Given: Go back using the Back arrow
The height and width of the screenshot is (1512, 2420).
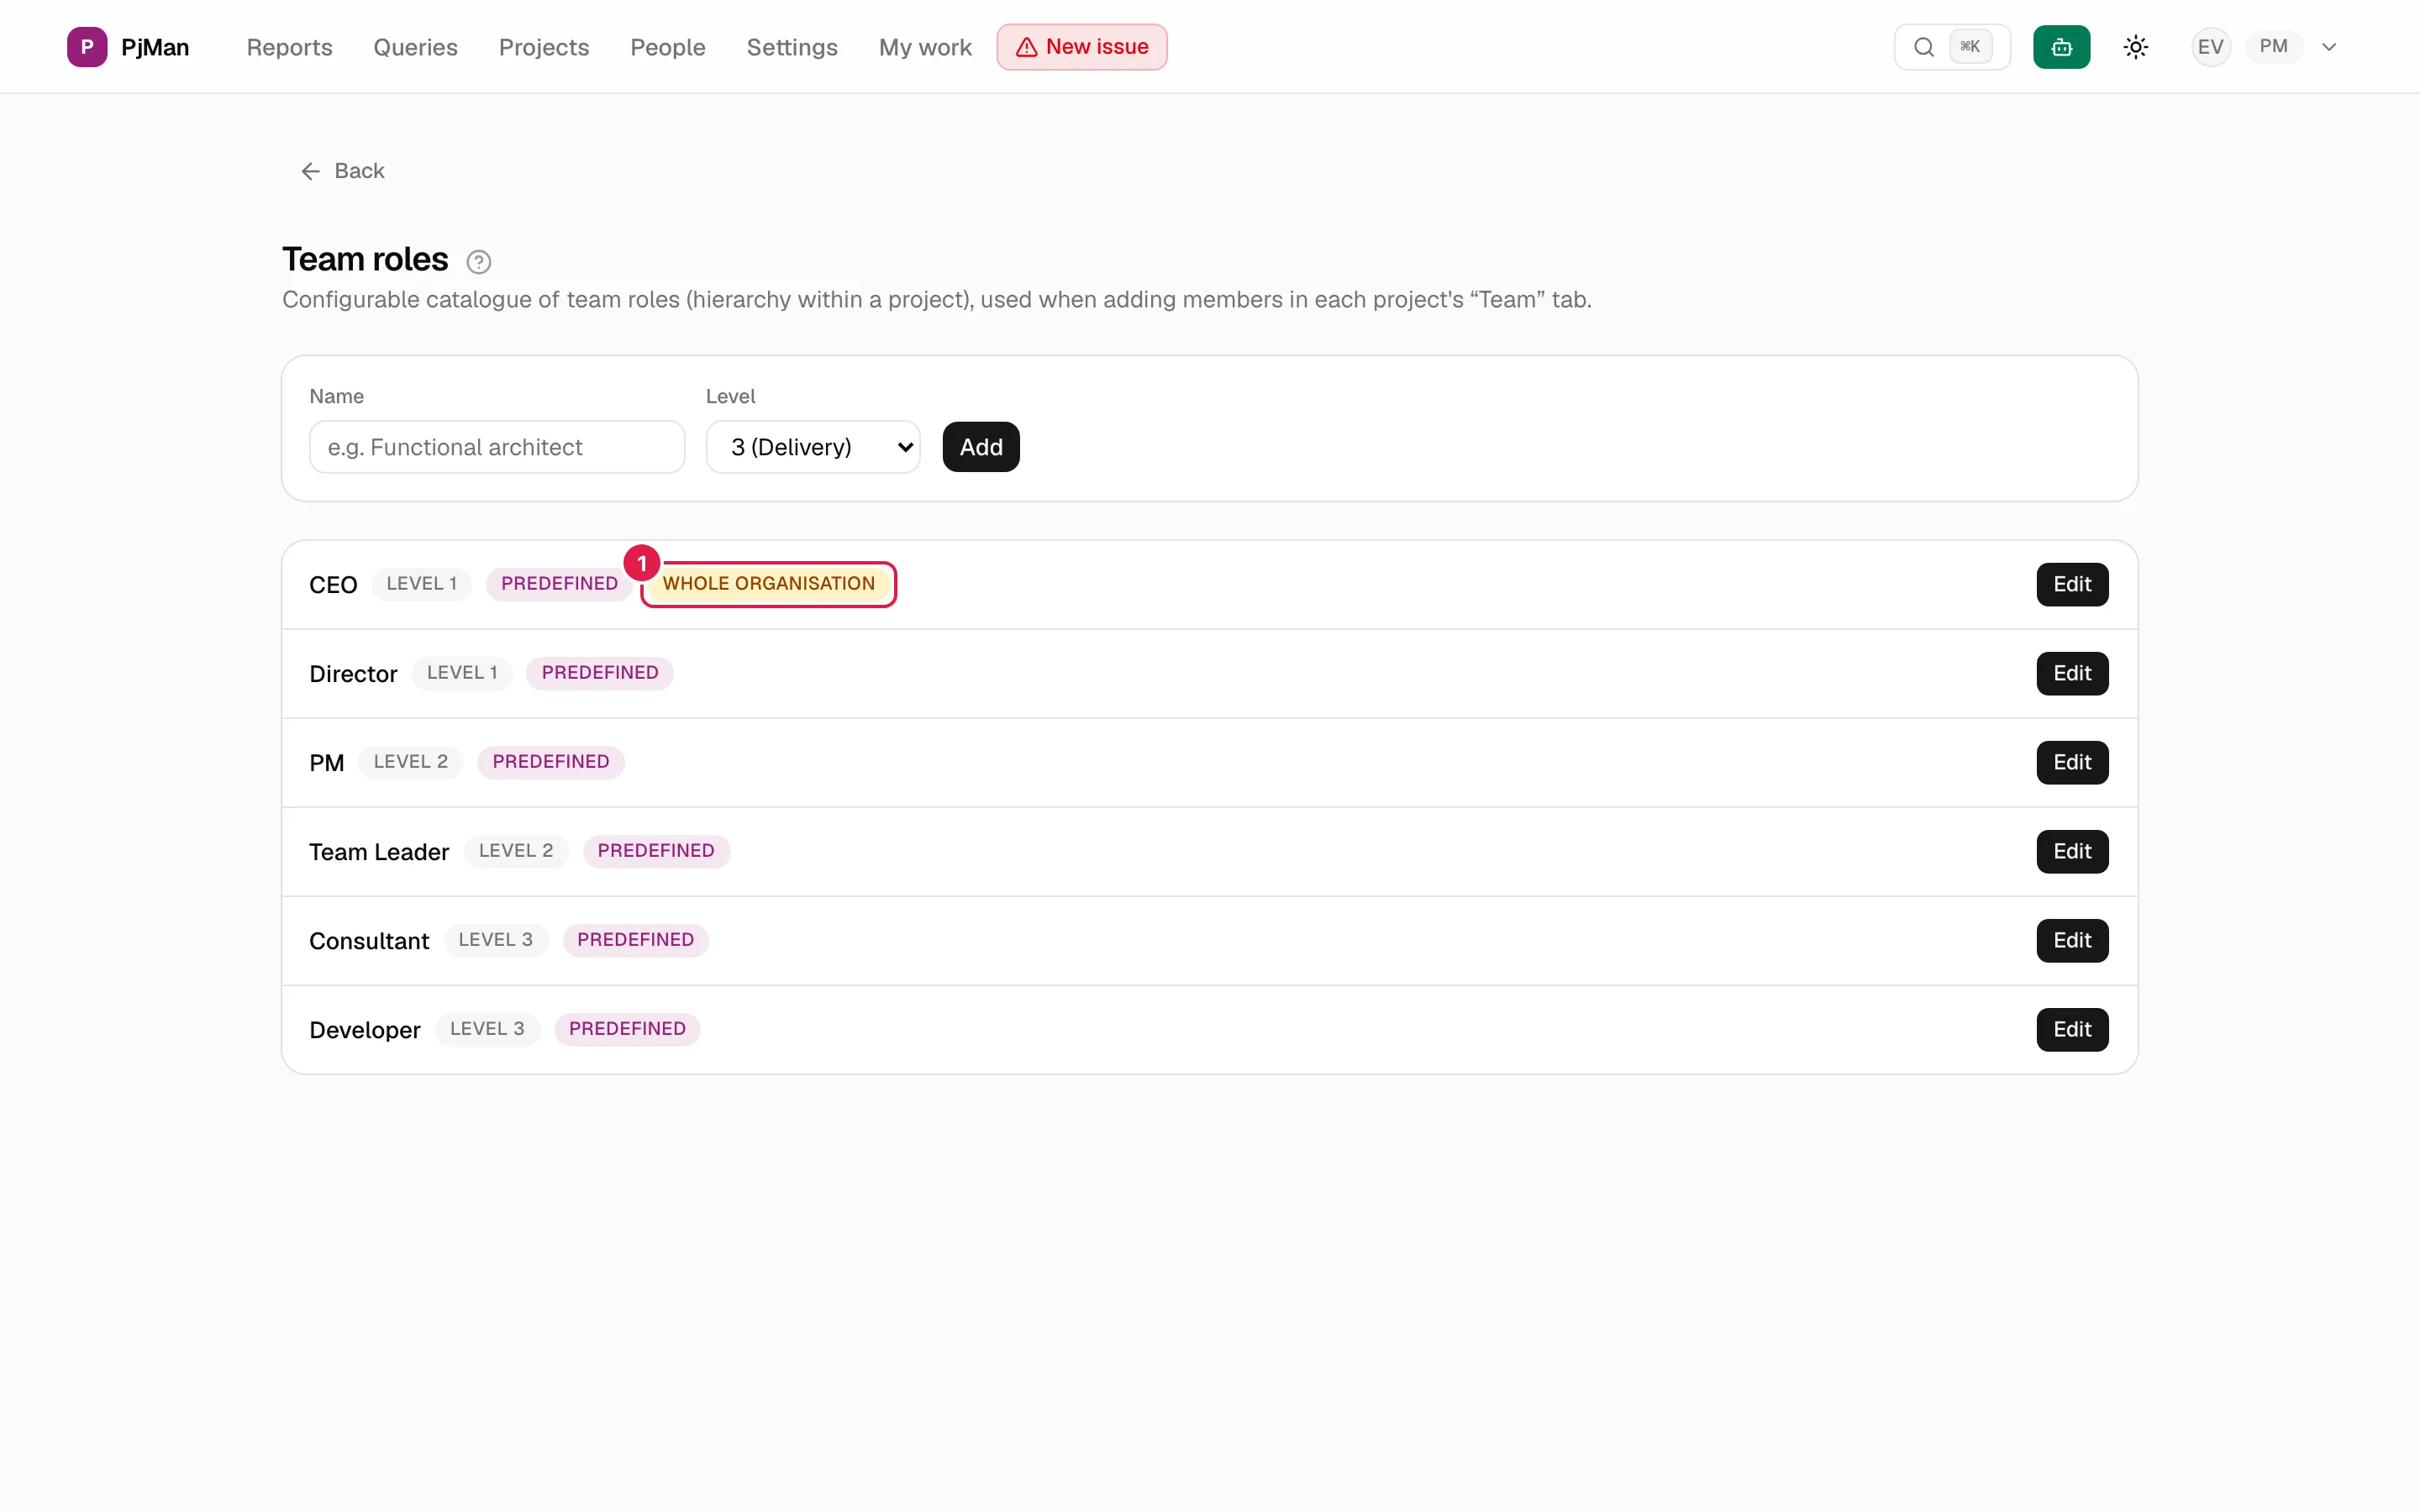Looking at the screenshot, I should point(342,171).
